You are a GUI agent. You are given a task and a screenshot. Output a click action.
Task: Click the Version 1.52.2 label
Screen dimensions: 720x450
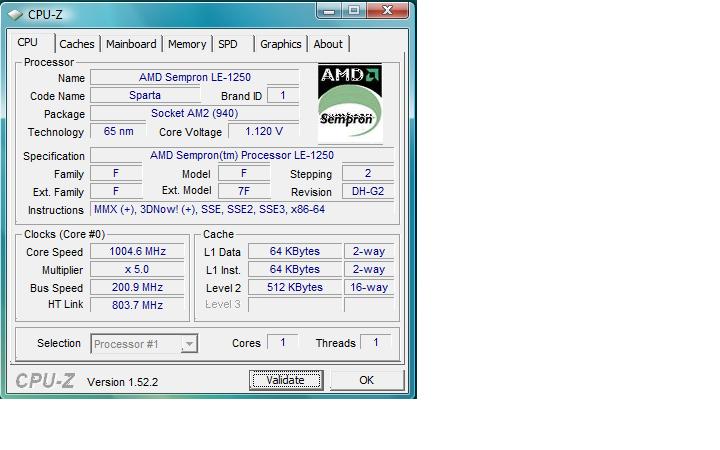(x=123, y=382)
